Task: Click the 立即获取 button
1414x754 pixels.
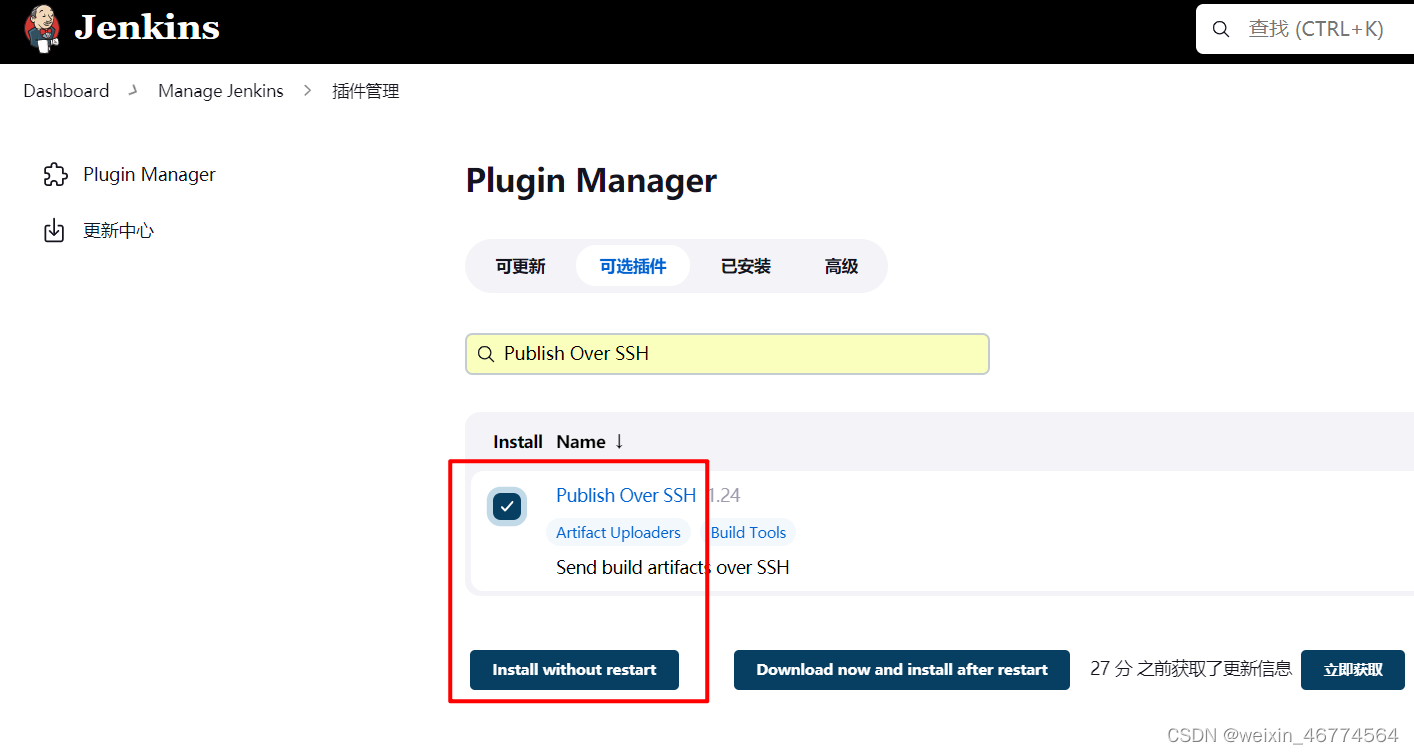Action: [x=1353, y=670]
